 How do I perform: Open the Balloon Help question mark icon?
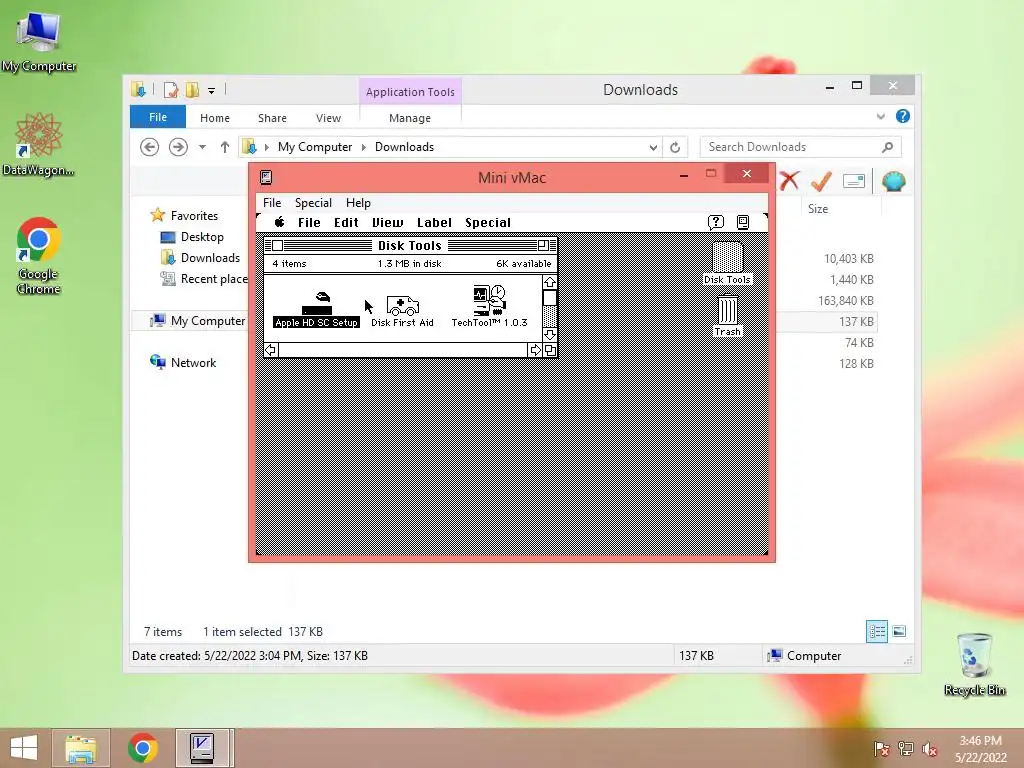716,222
